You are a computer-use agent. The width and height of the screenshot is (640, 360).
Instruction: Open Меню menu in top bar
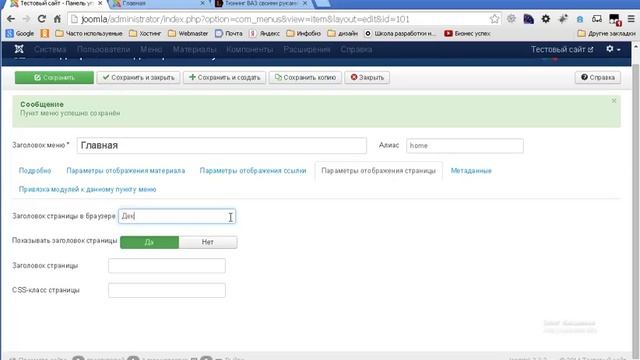tap(151, 49)
